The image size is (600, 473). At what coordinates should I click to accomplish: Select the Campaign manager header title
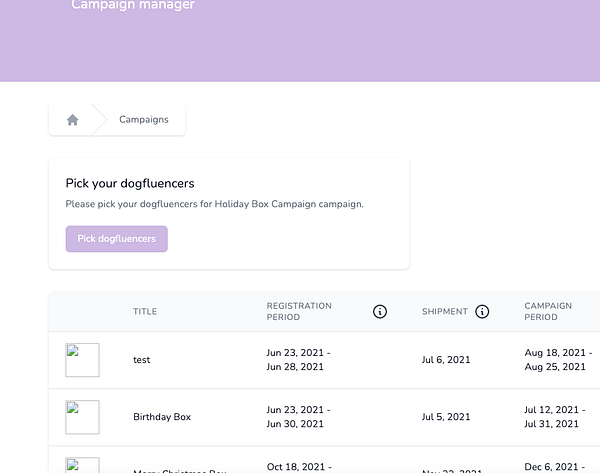(x=133, y=6)
